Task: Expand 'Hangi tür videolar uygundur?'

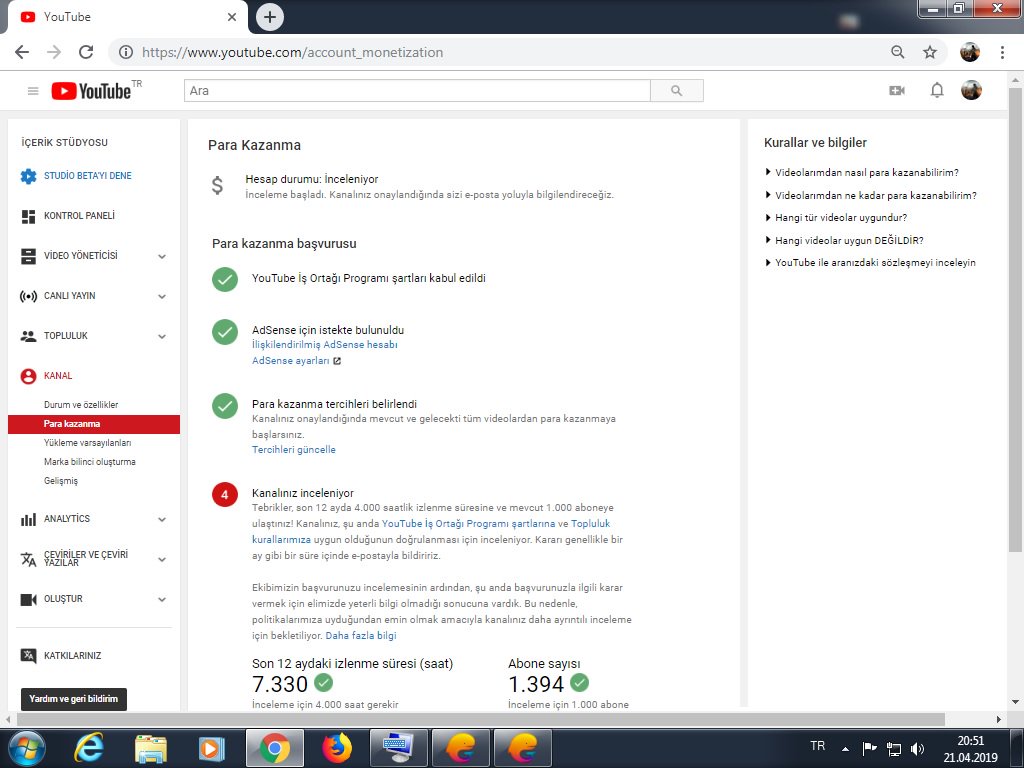Action: (836, 217)
